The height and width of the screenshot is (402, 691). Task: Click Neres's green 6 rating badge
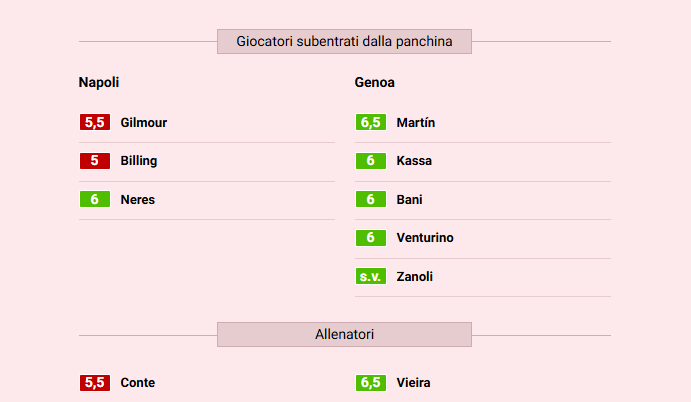94,200
